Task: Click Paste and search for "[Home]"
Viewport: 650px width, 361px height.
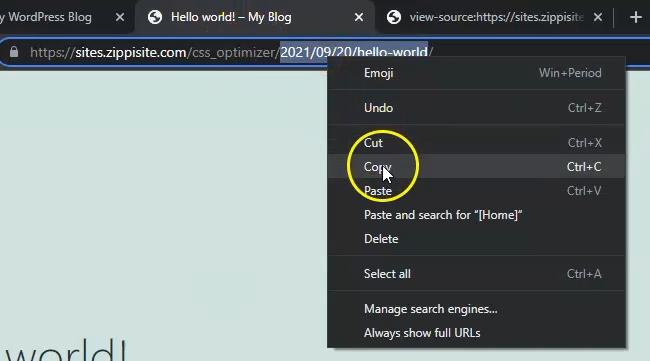Action: (x=476, y=215)
